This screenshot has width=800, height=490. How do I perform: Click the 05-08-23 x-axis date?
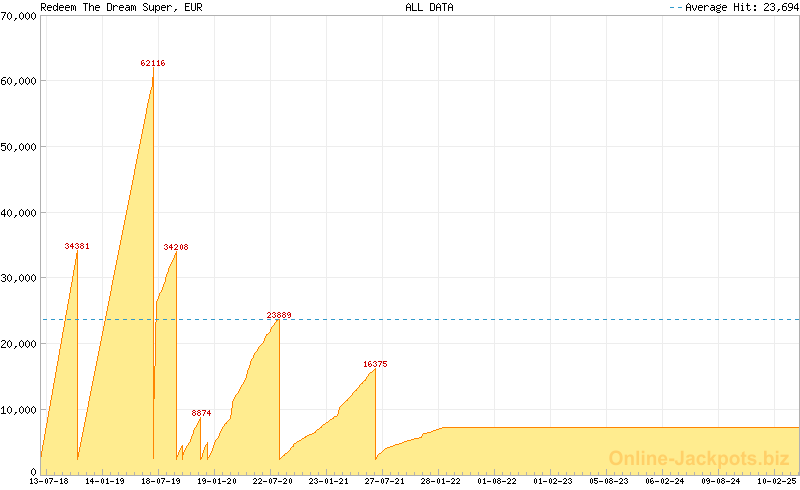click(x=609, y=481)
